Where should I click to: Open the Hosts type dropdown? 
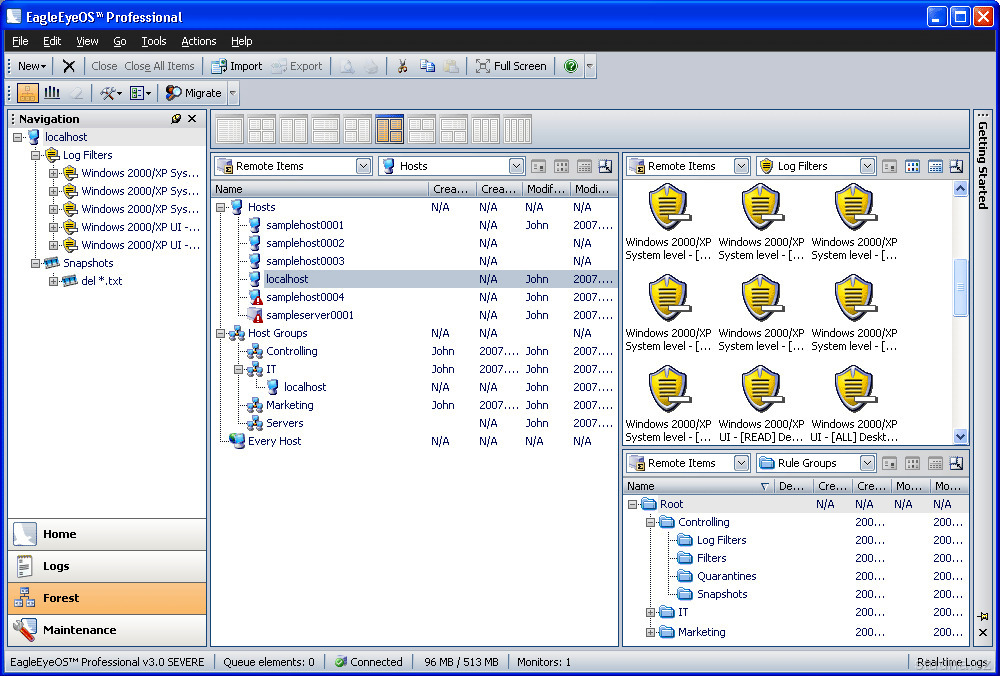(x=516, y=166)
